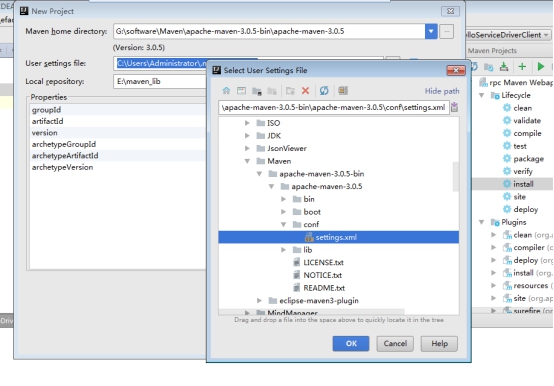Click the file path input field

[334, 107]
